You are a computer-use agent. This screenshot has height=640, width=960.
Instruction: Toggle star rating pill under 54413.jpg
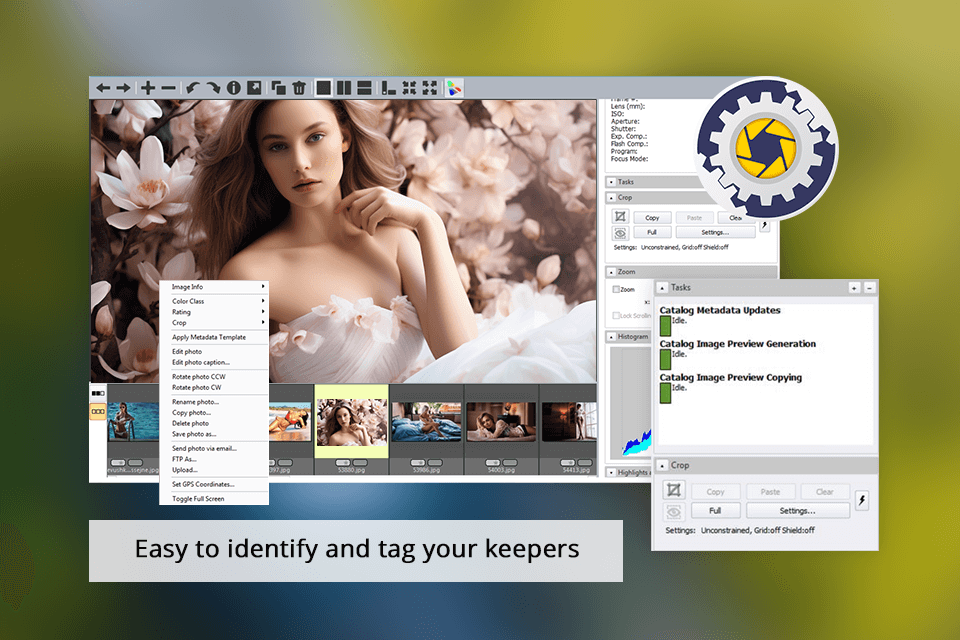click(x=568, y=462)
